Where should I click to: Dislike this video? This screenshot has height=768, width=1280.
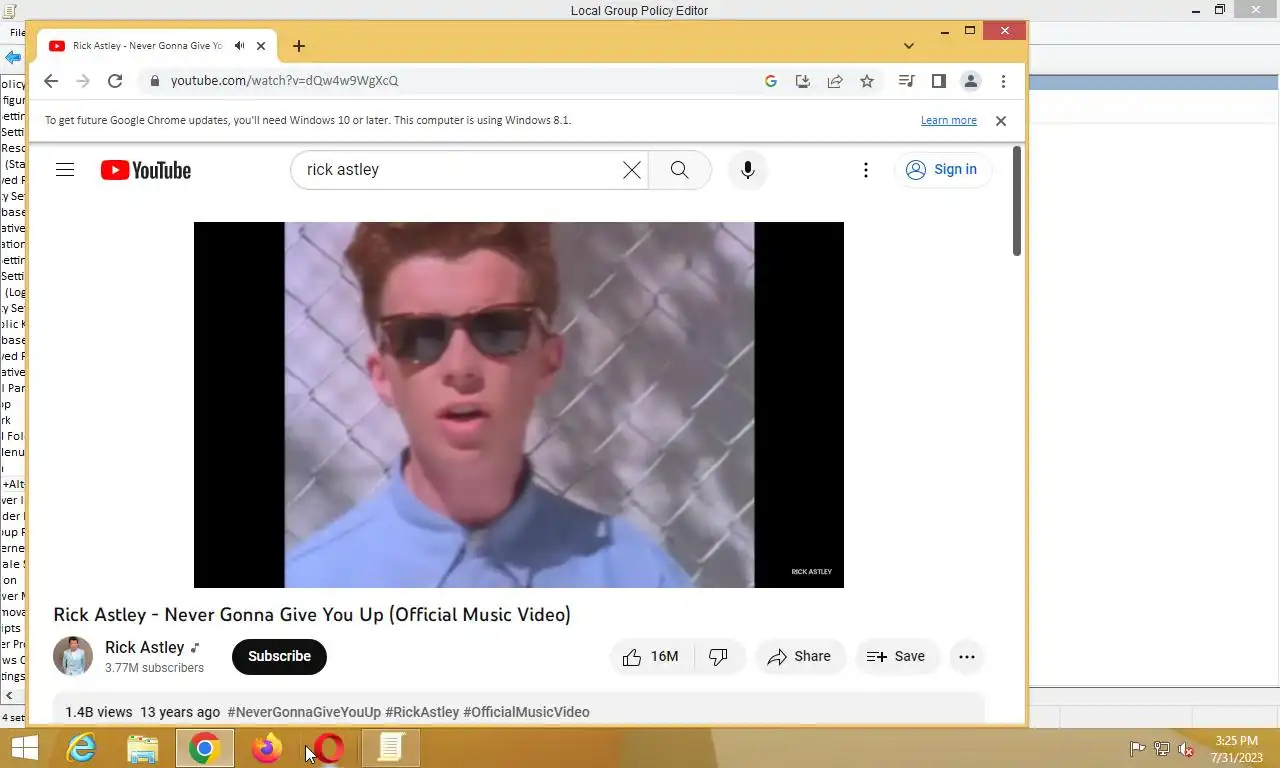719,656
